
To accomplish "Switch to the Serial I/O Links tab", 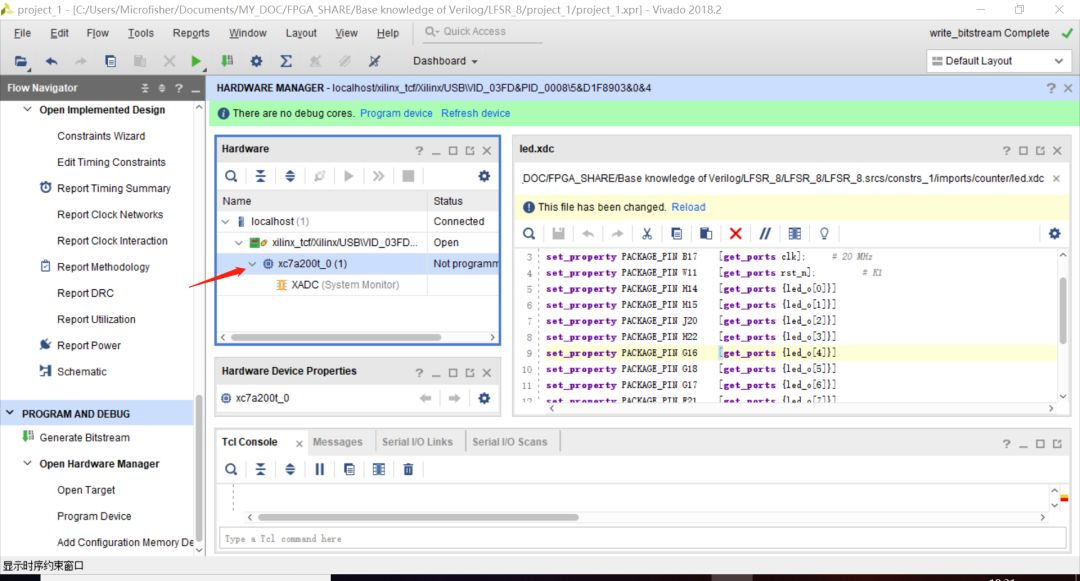I will coord(419,441).
